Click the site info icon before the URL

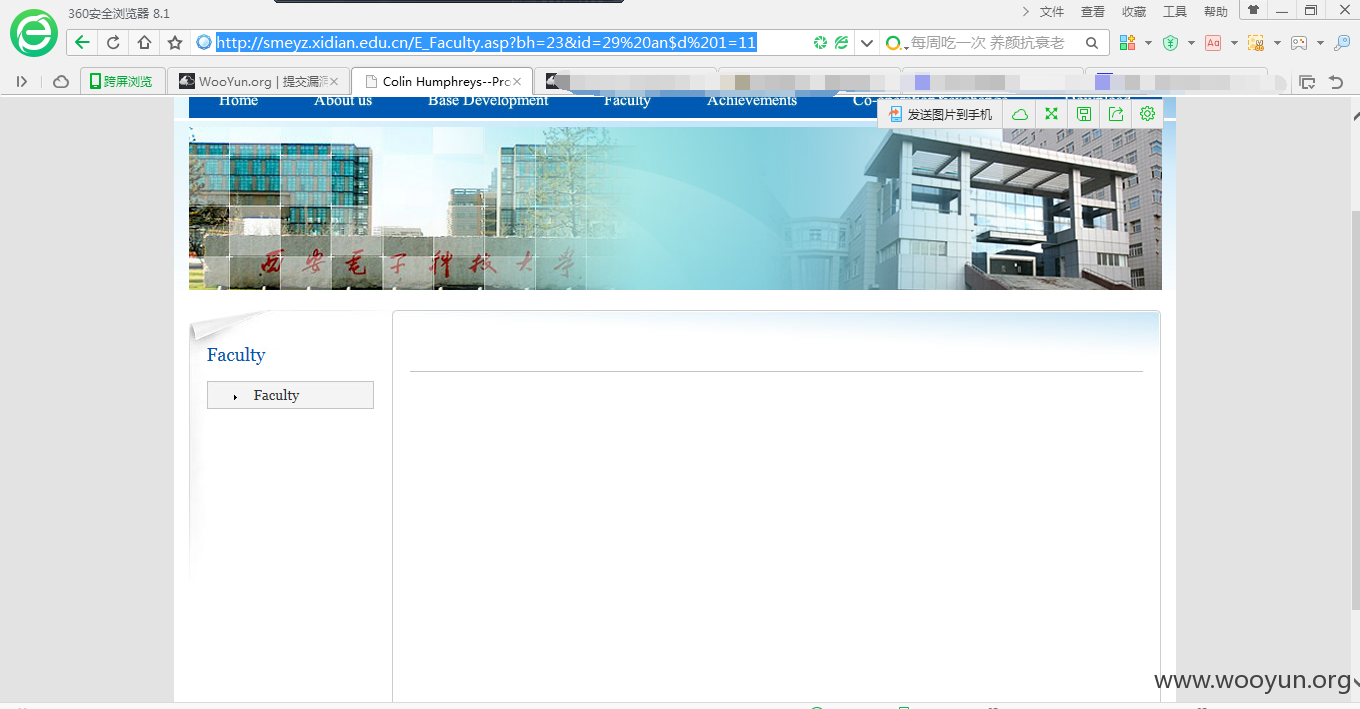pyautogui.click(x=204, y=42)
